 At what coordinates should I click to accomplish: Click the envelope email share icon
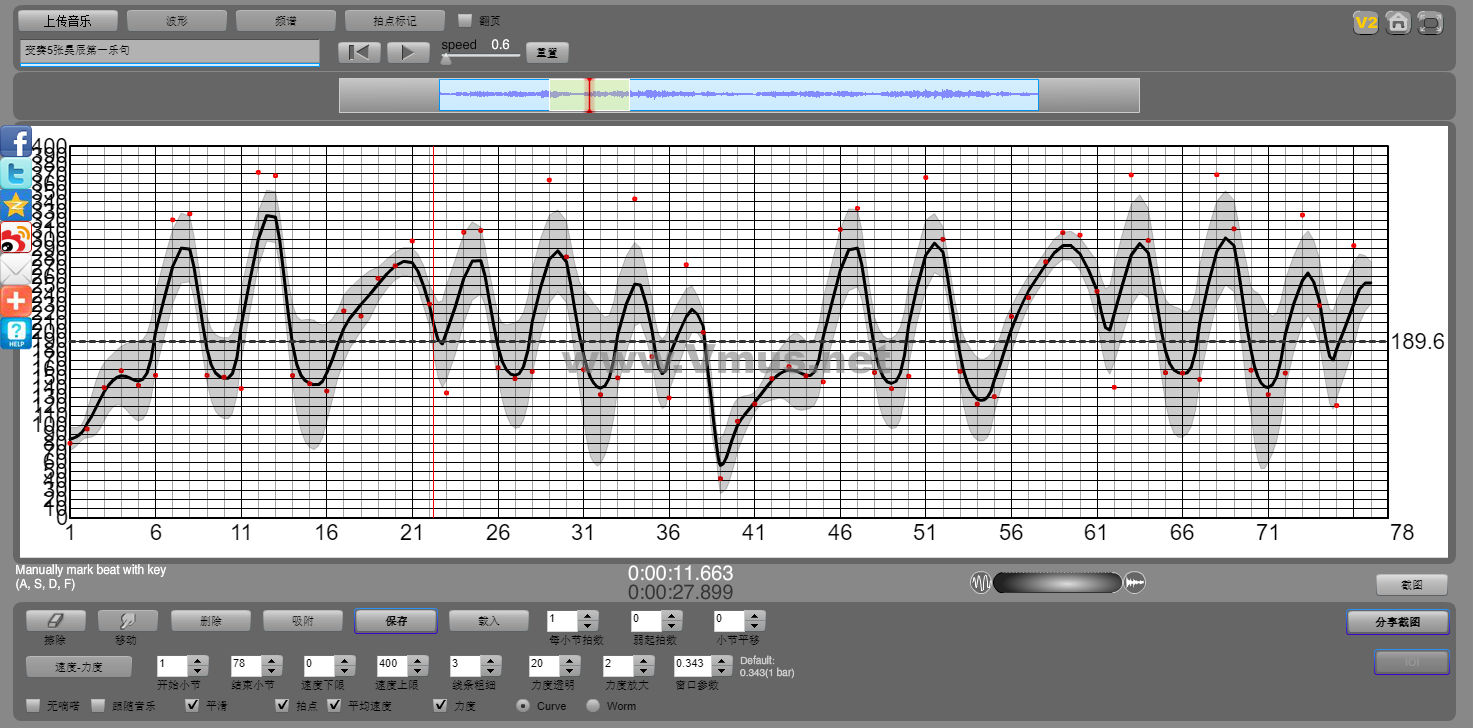click(x=16, y=270)
